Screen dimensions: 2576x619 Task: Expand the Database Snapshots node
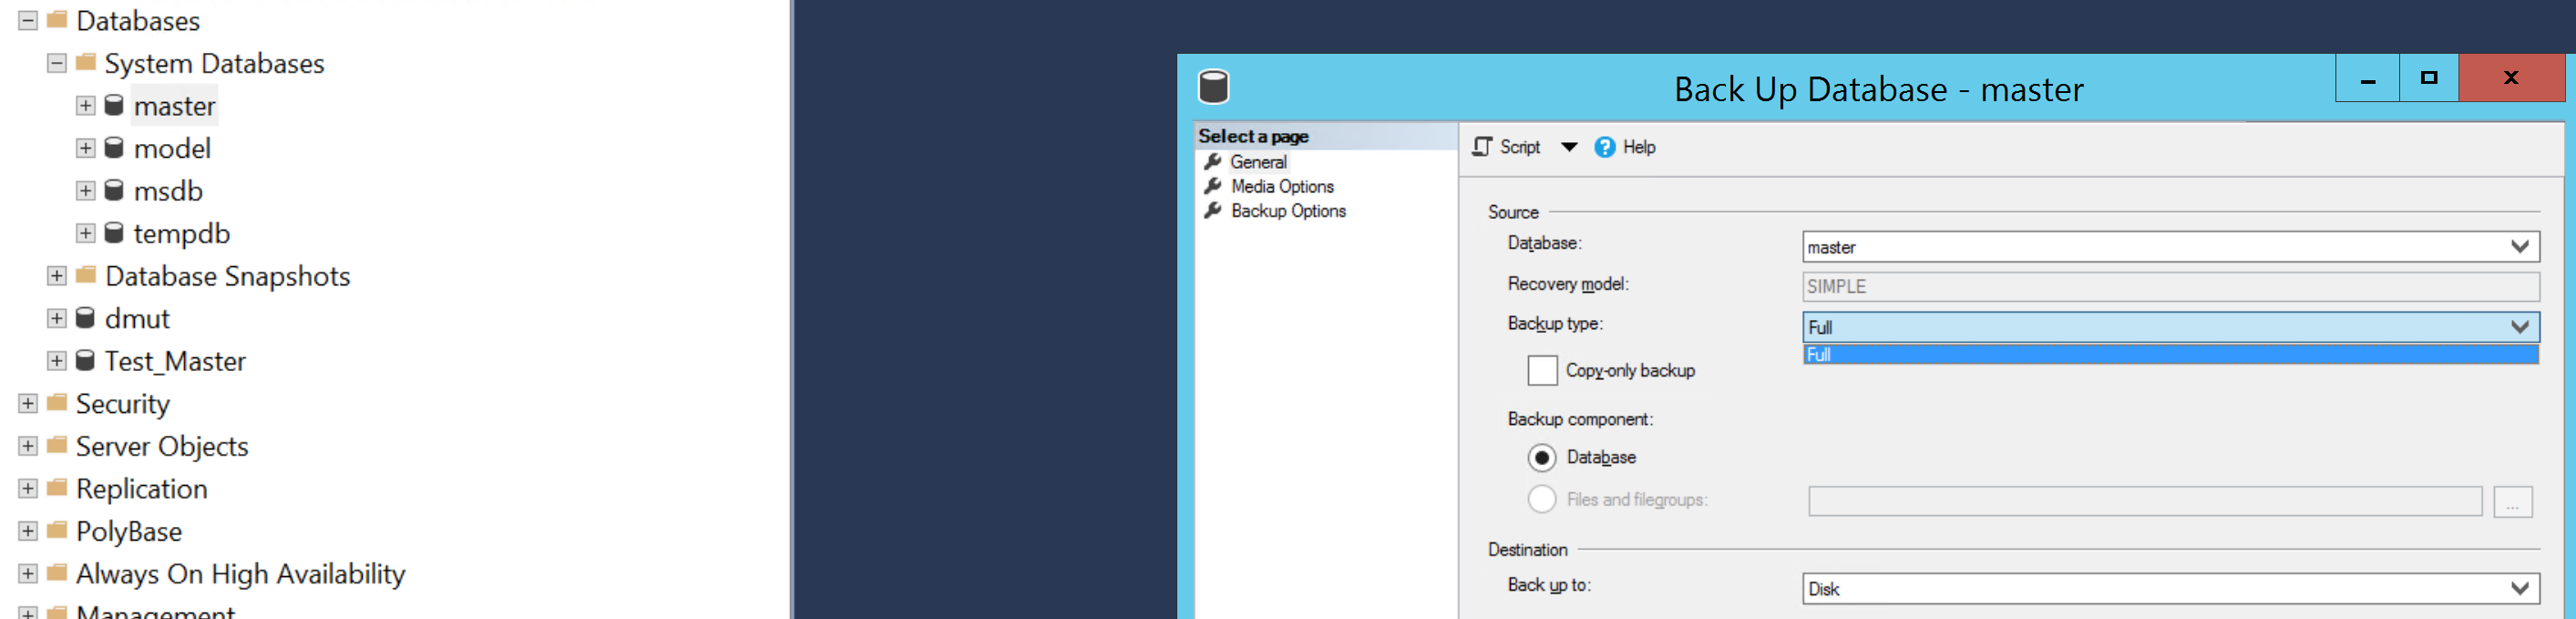[x=57, y=275]
